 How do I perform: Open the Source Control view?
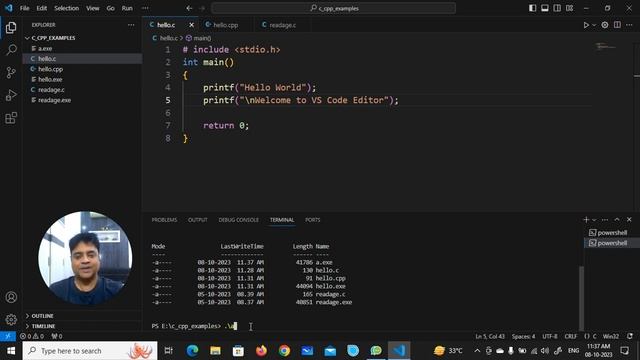pyautogui.click(x=11, y=73)
